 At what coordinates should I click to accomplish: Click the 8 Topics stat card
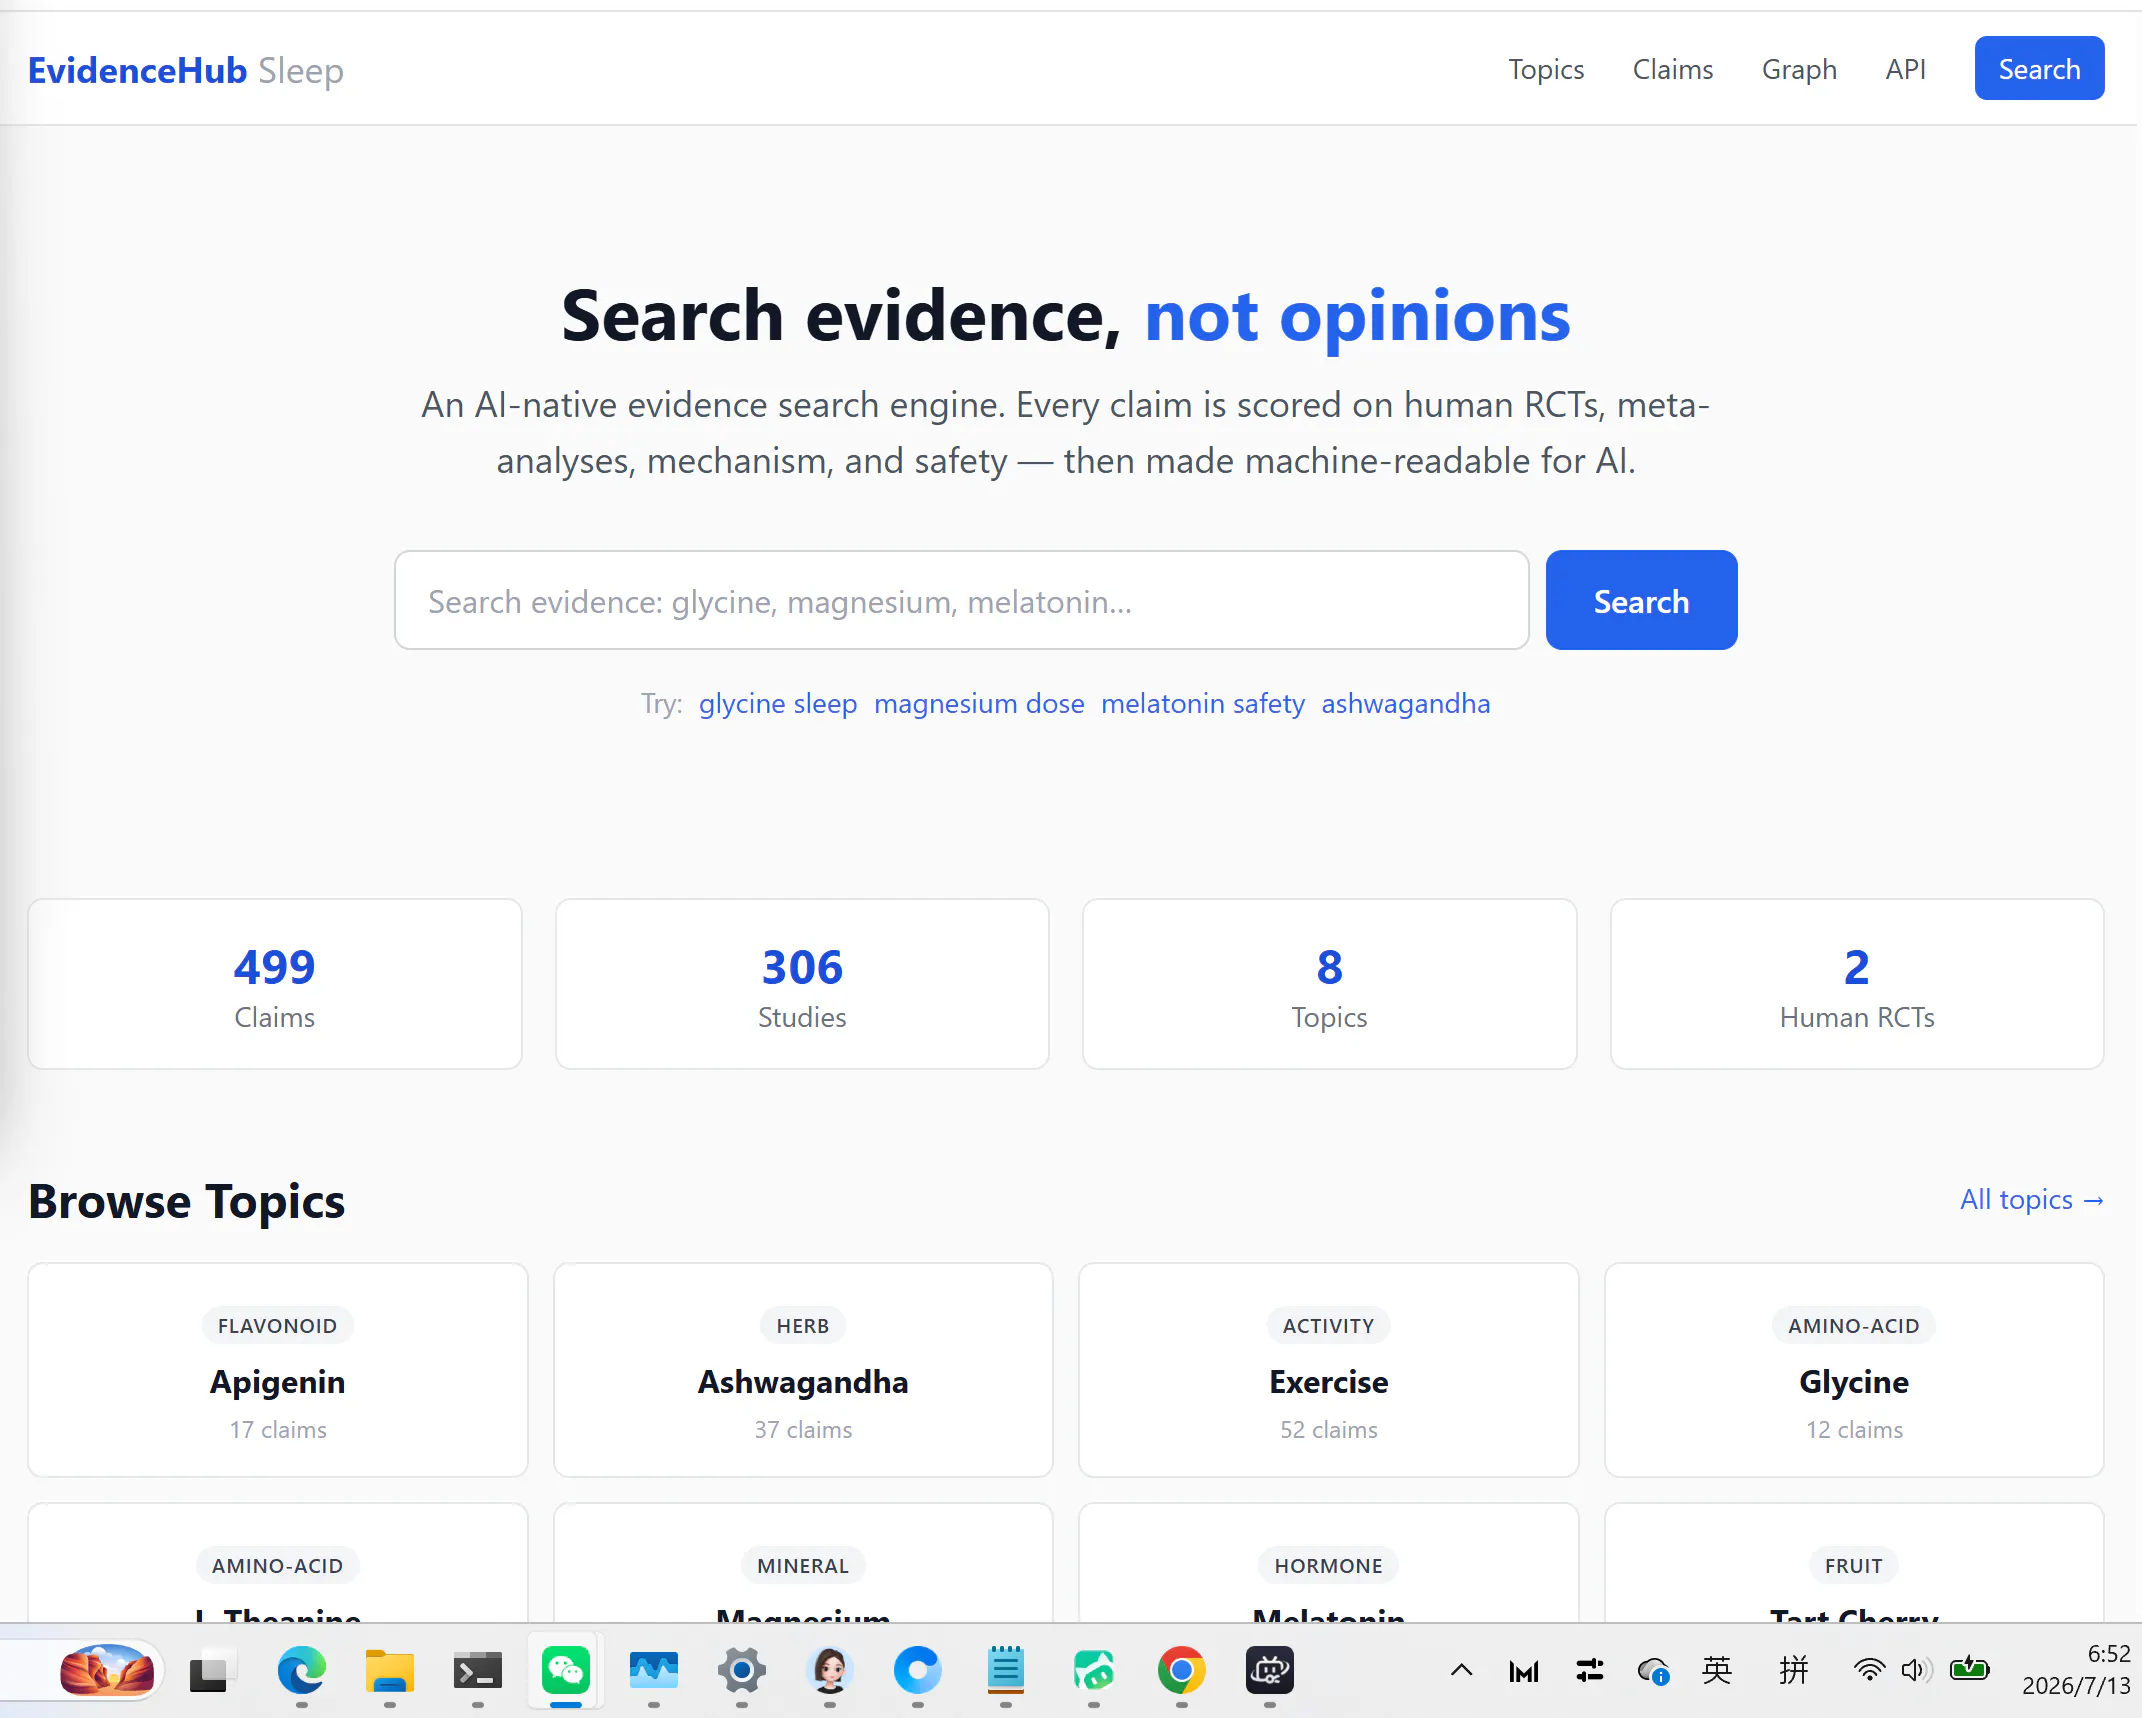1329,984
